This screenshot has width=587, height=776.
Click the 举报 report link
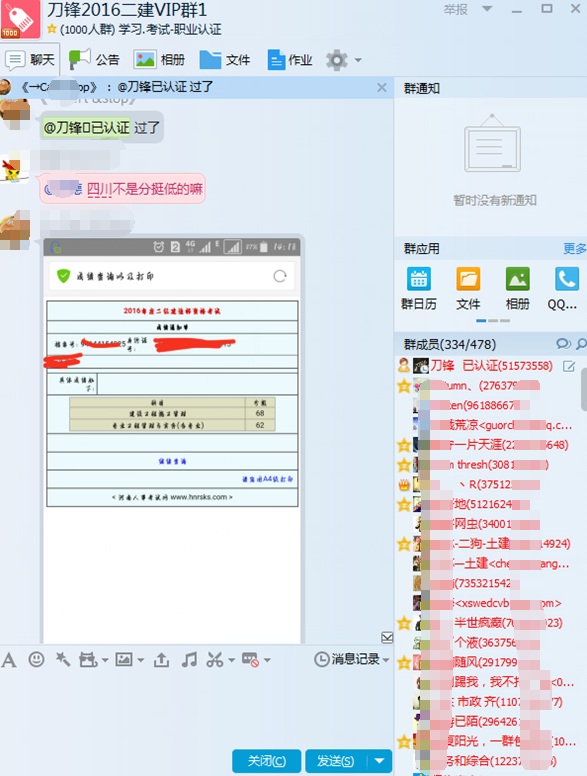tap(456, 9)
